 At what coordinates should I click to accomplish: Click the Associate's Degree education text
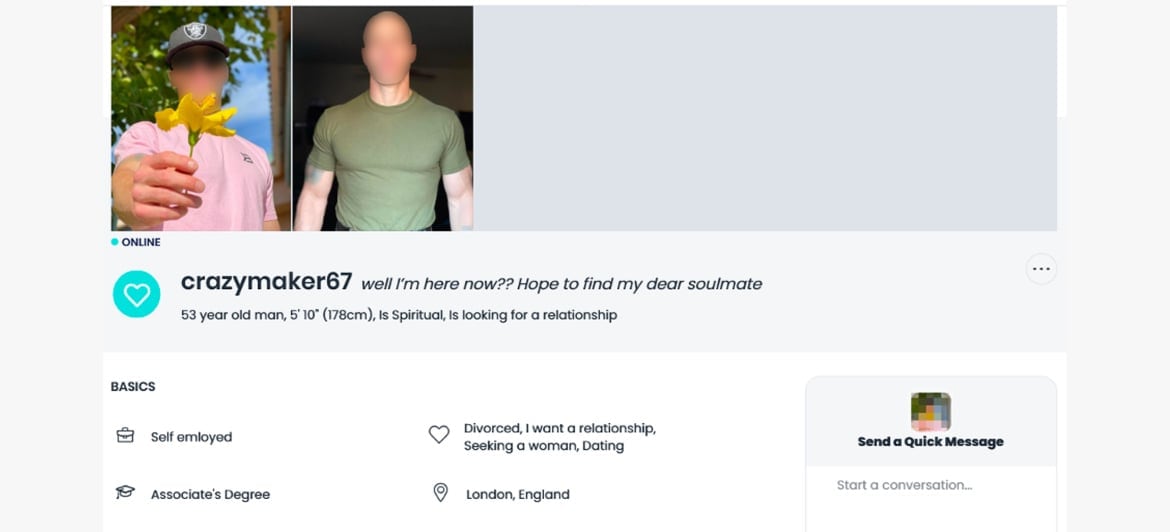(210, 494)
